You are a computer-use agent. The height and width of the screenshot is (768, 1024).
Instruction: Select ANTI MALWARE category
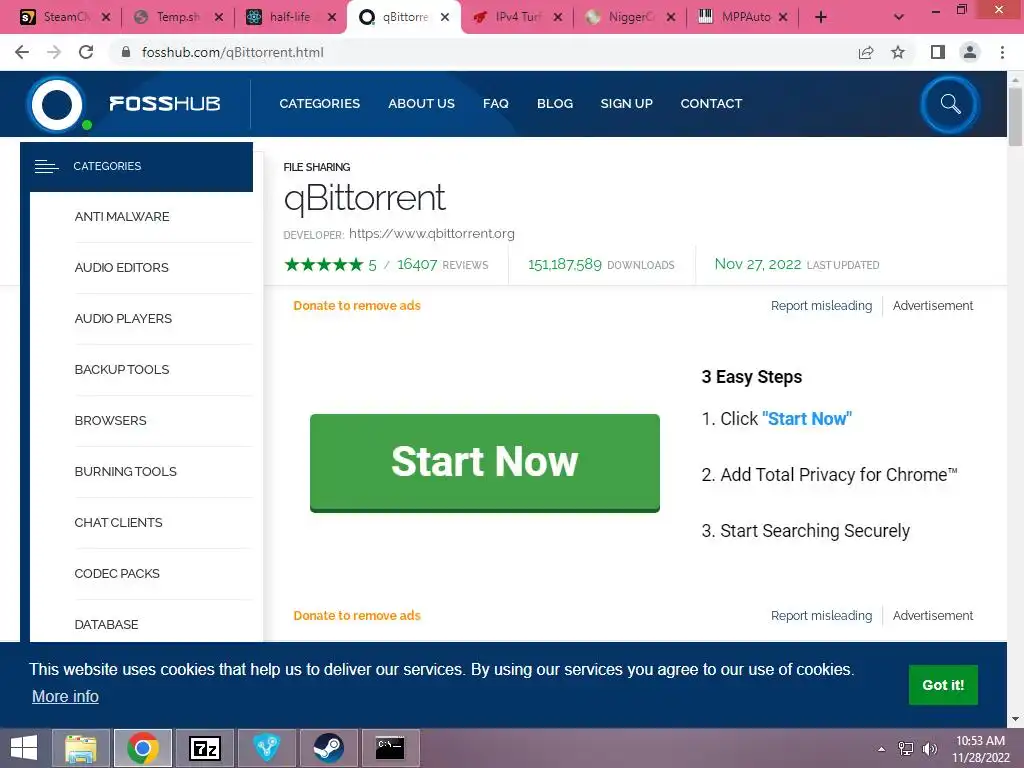click(122, 217)
